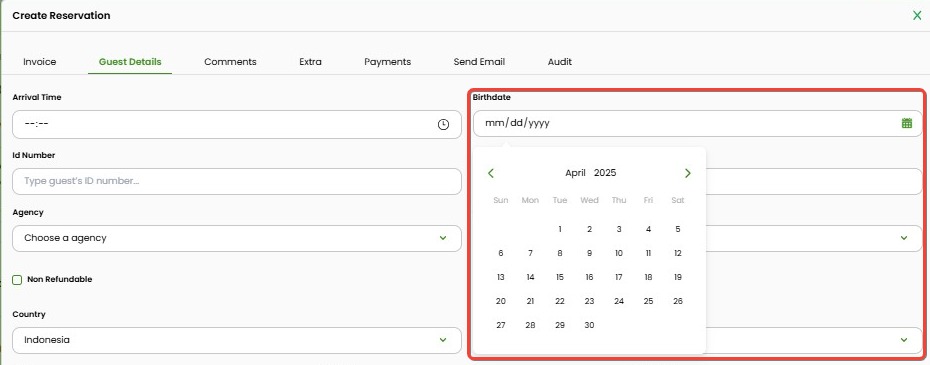Select day 28 in the calendar
The height and width of the screenshot is (365, 930).
point(530,325)
